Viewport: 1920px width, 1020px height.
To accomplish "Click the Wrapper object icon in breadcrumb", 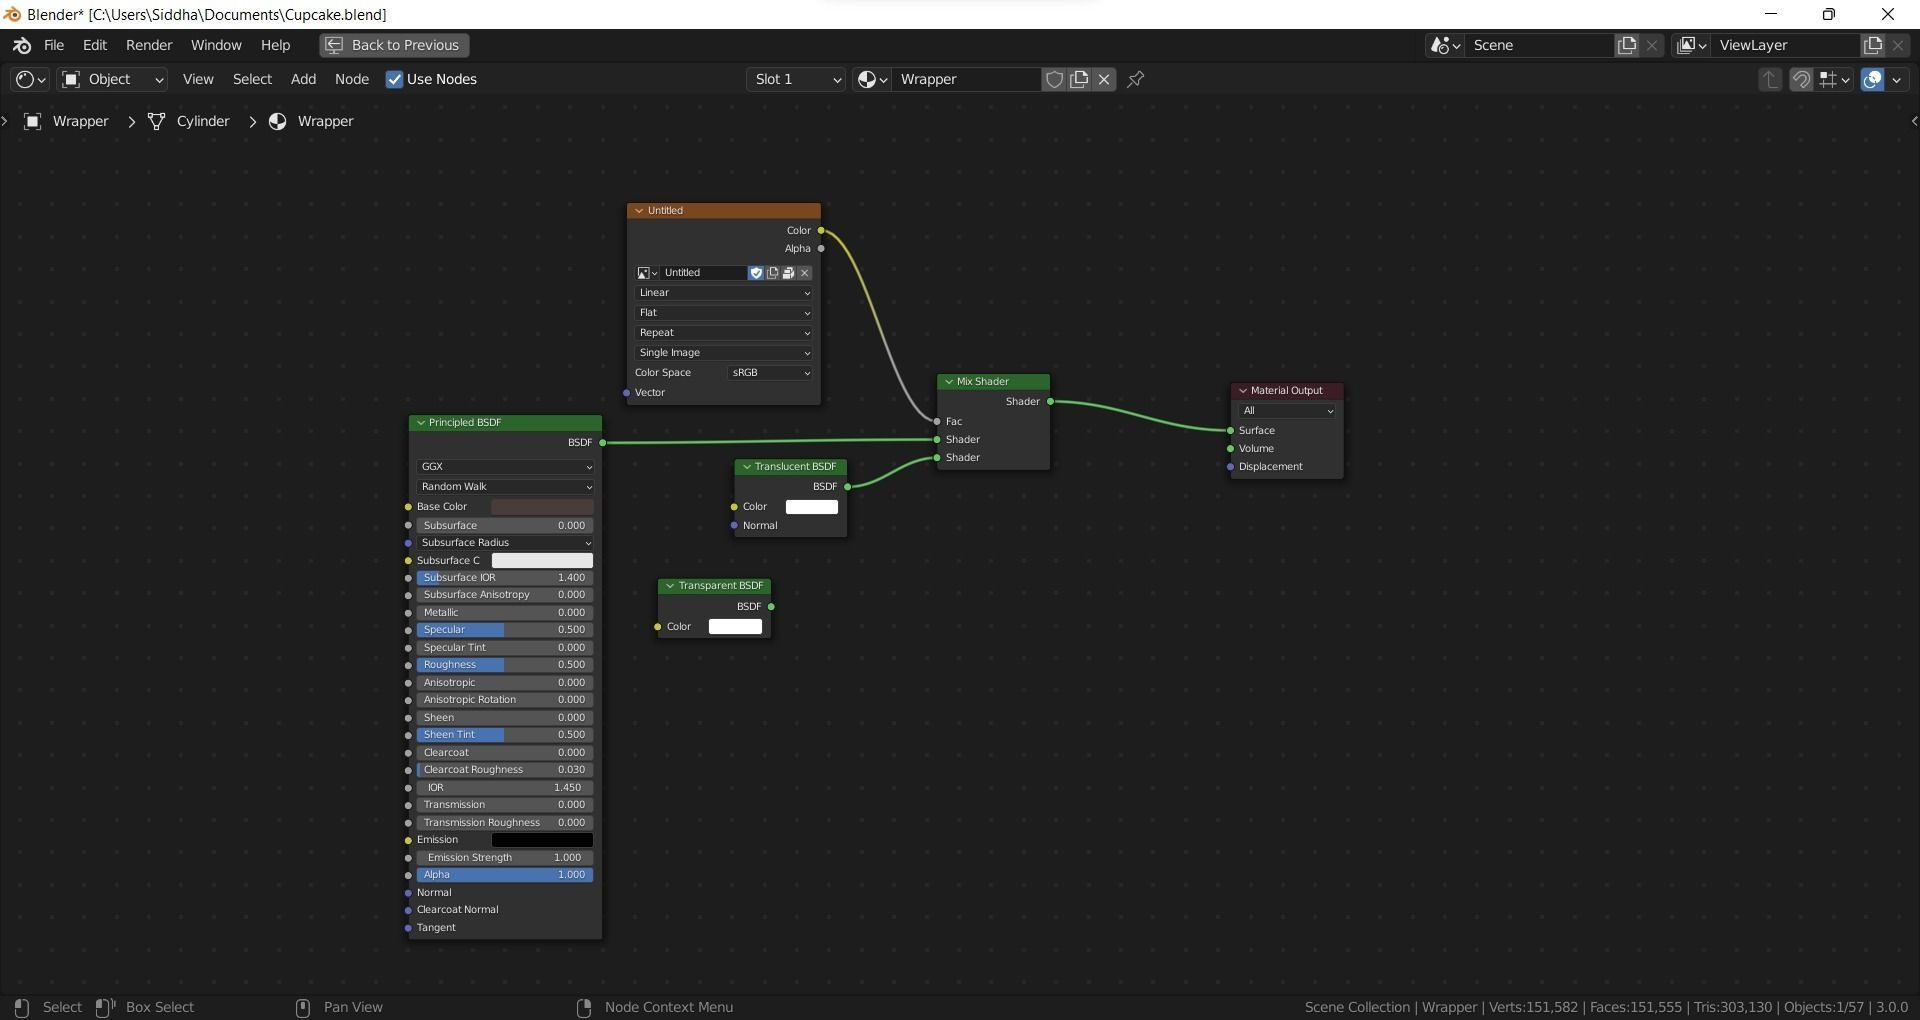I will click(x=33, y=121).
